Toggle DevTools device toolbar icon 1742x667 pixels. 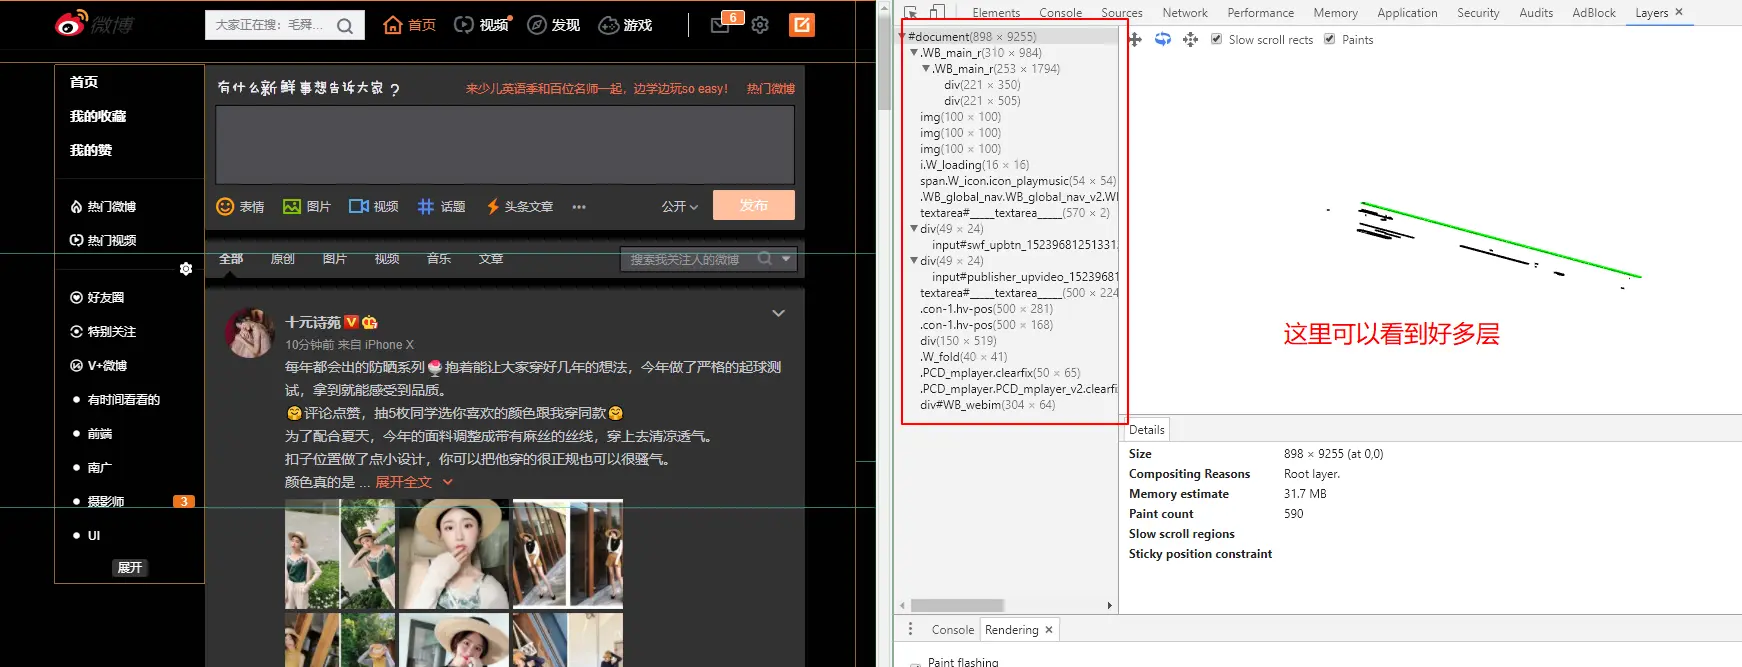[938, 12]
